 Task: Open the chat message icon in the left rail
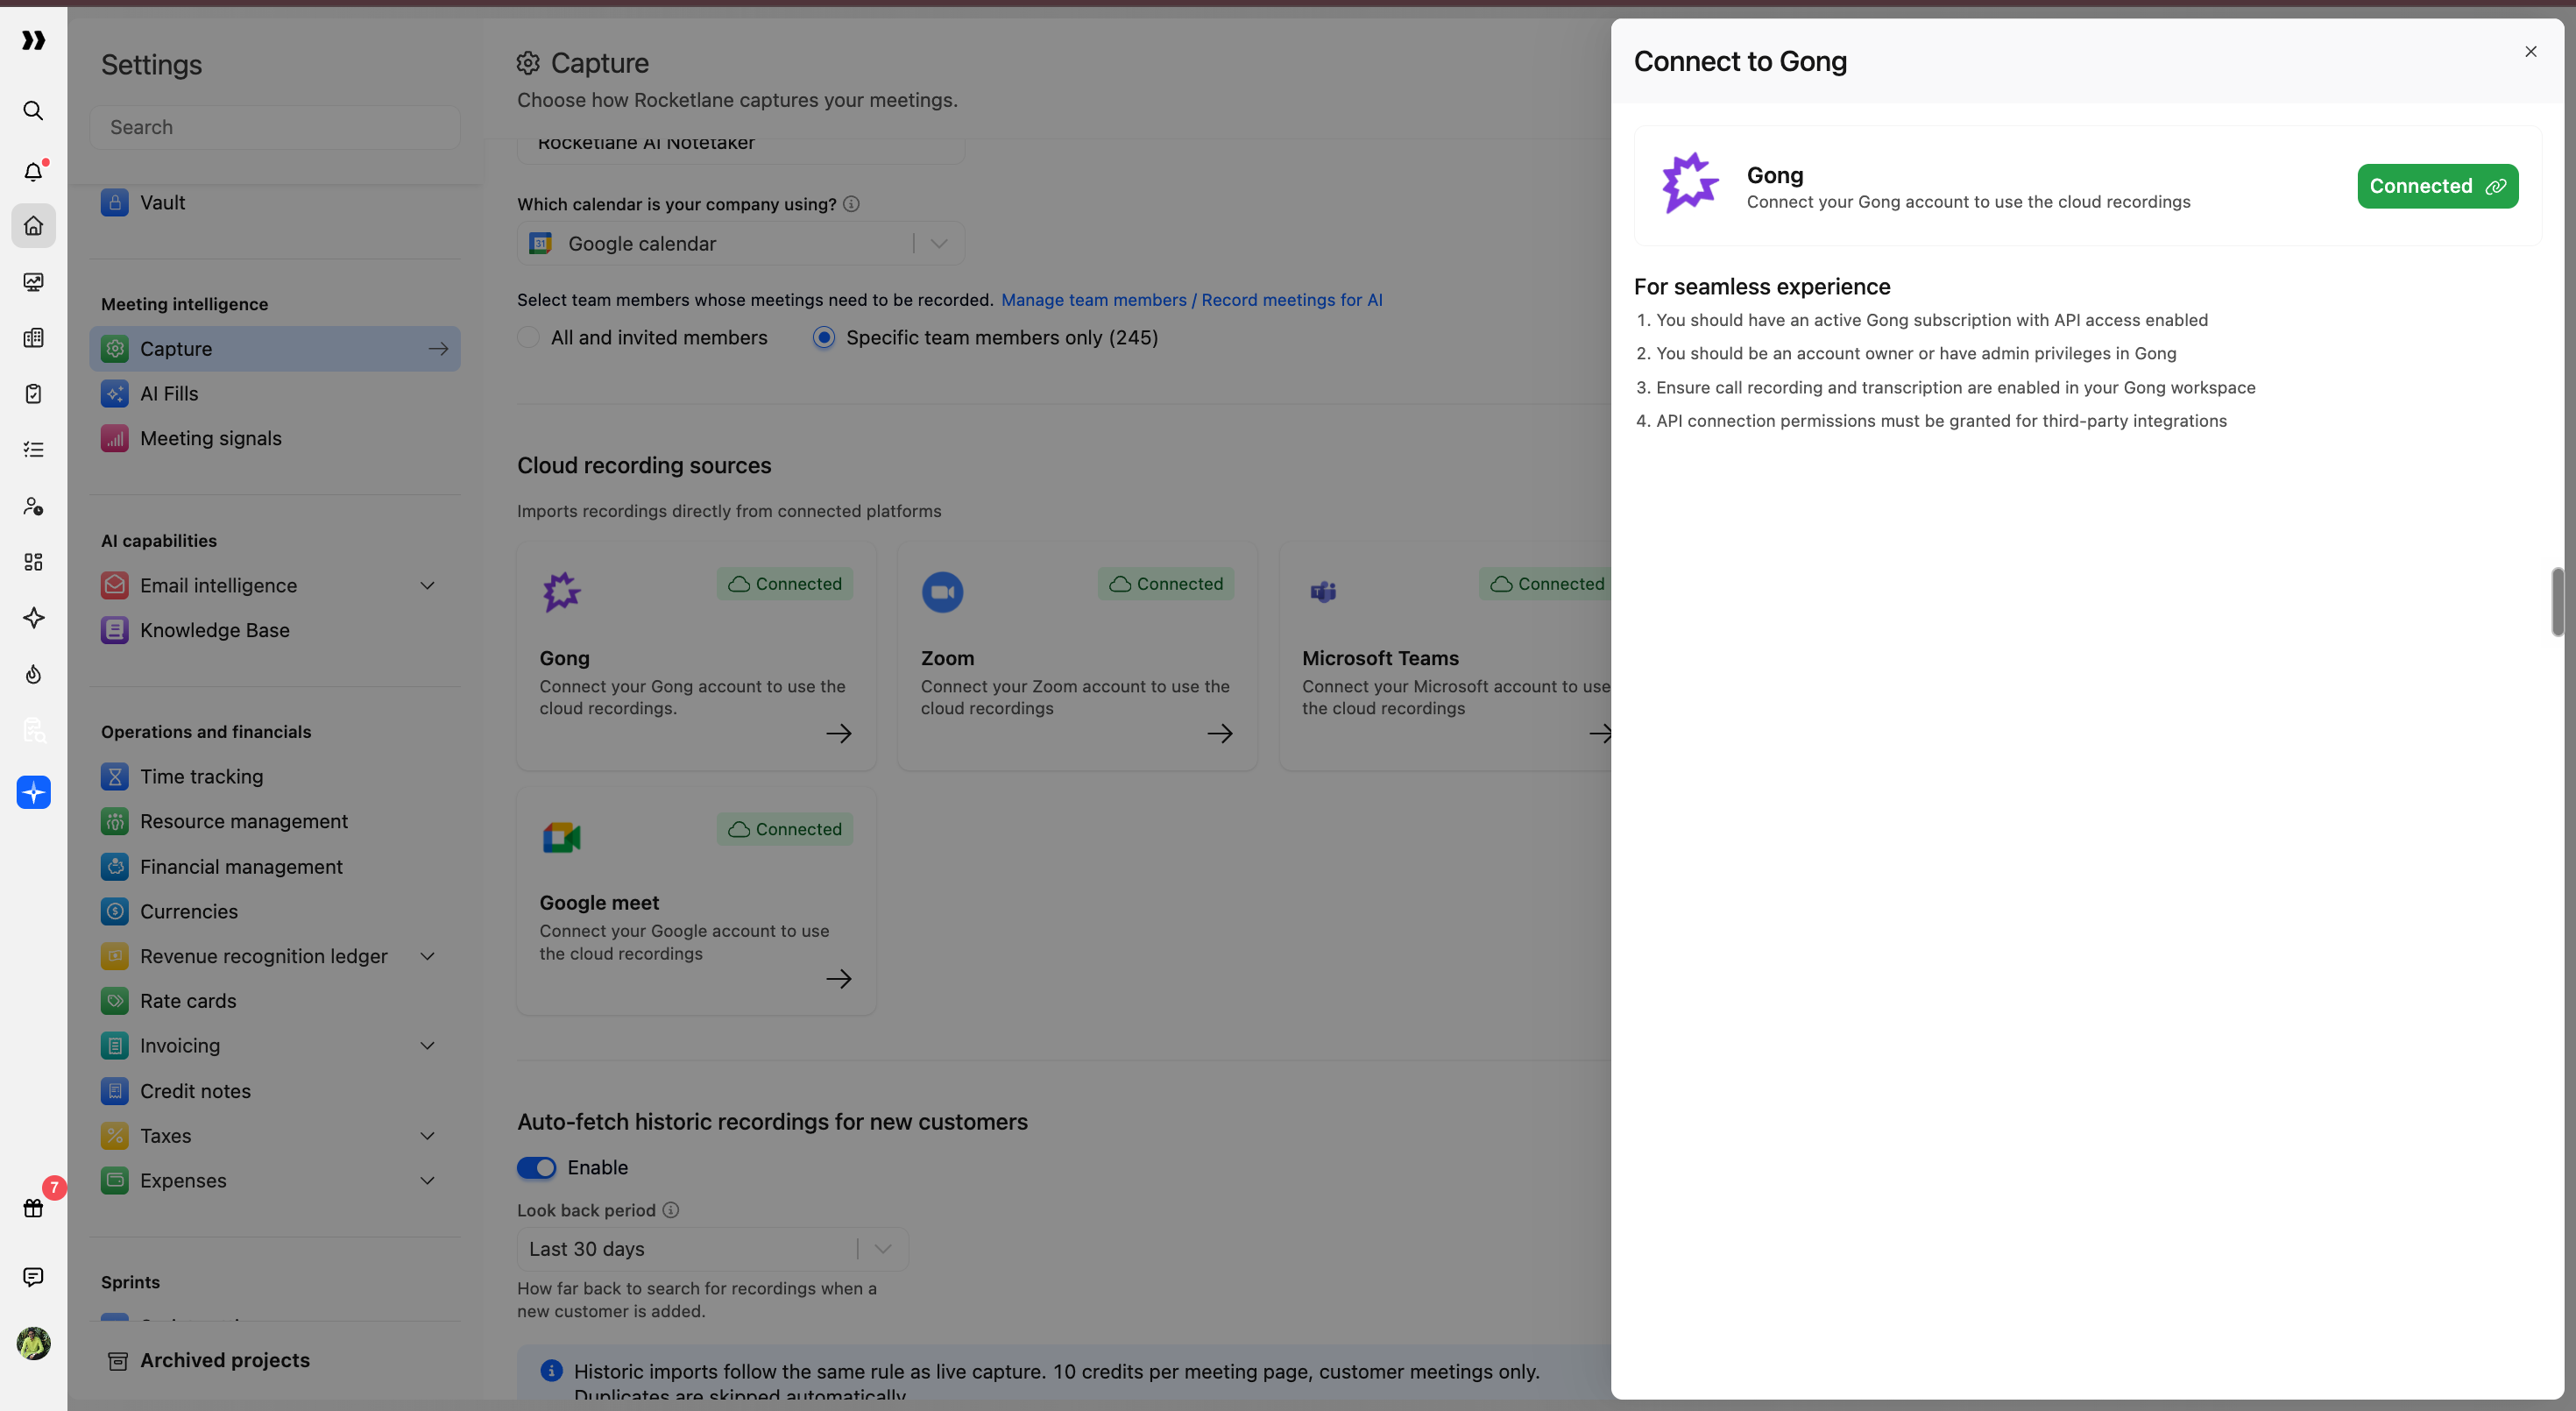(x=33, y=1276)
